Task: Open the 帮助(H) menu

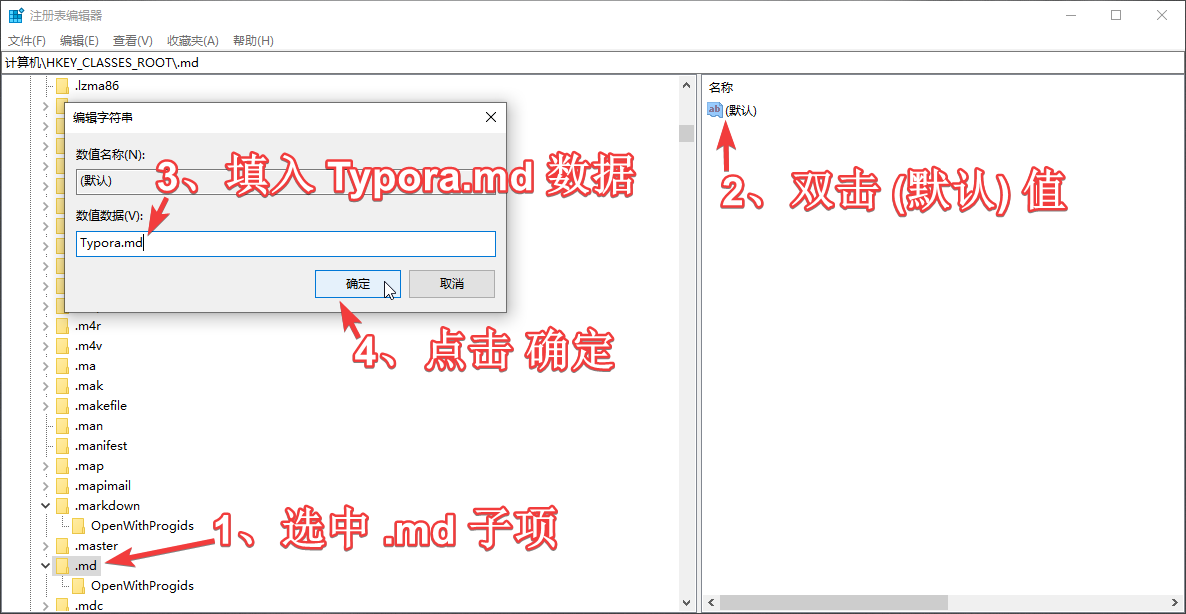Action: click(x=253, y=40)
